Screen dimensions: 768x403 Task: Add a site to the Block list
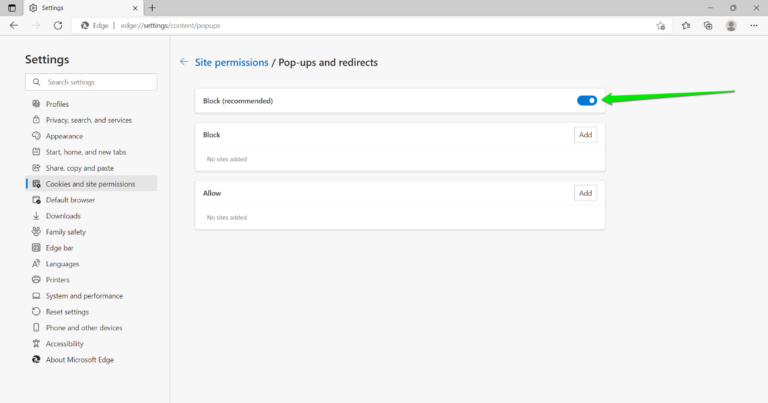tap(585, 135)
